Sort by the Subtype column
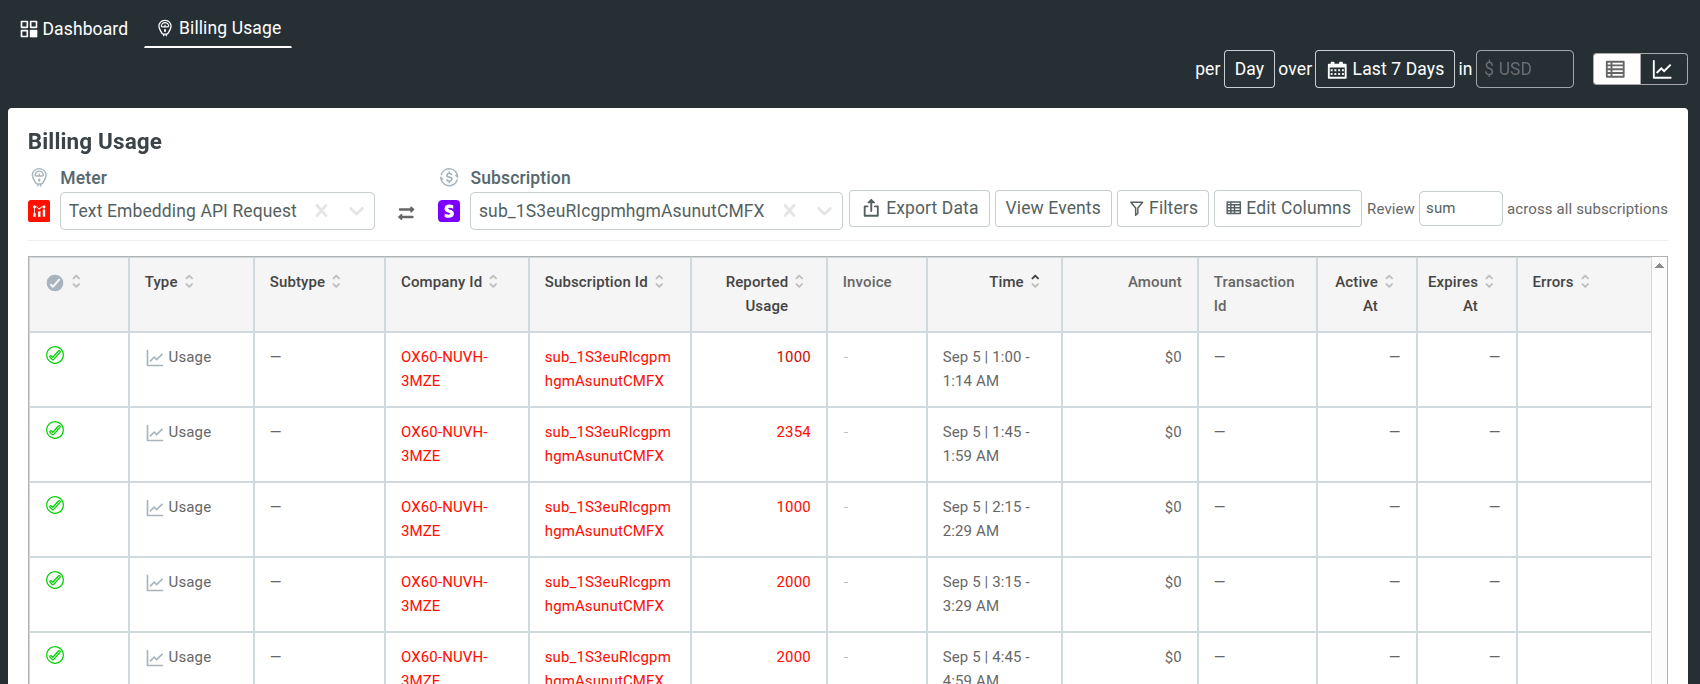Screen dimensions: 1700x684 pyautogui.click(x=336, y=282)
